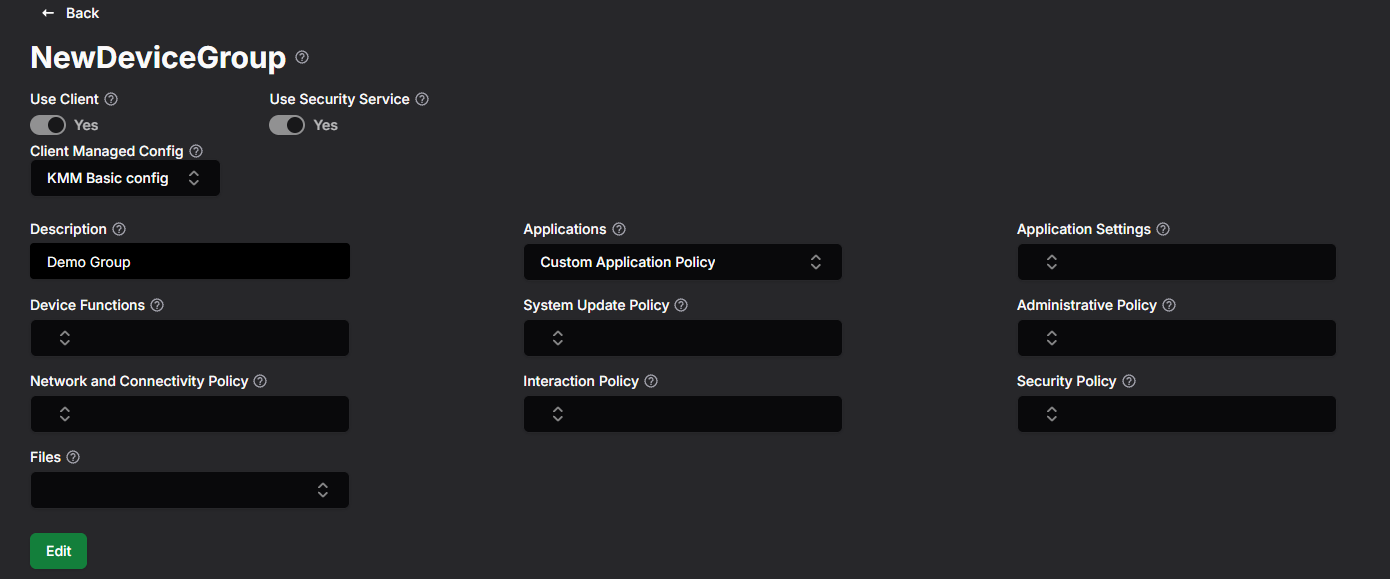Click the help icon beside Files
The width and height of the screenshot is (1390, 579).
73,457
